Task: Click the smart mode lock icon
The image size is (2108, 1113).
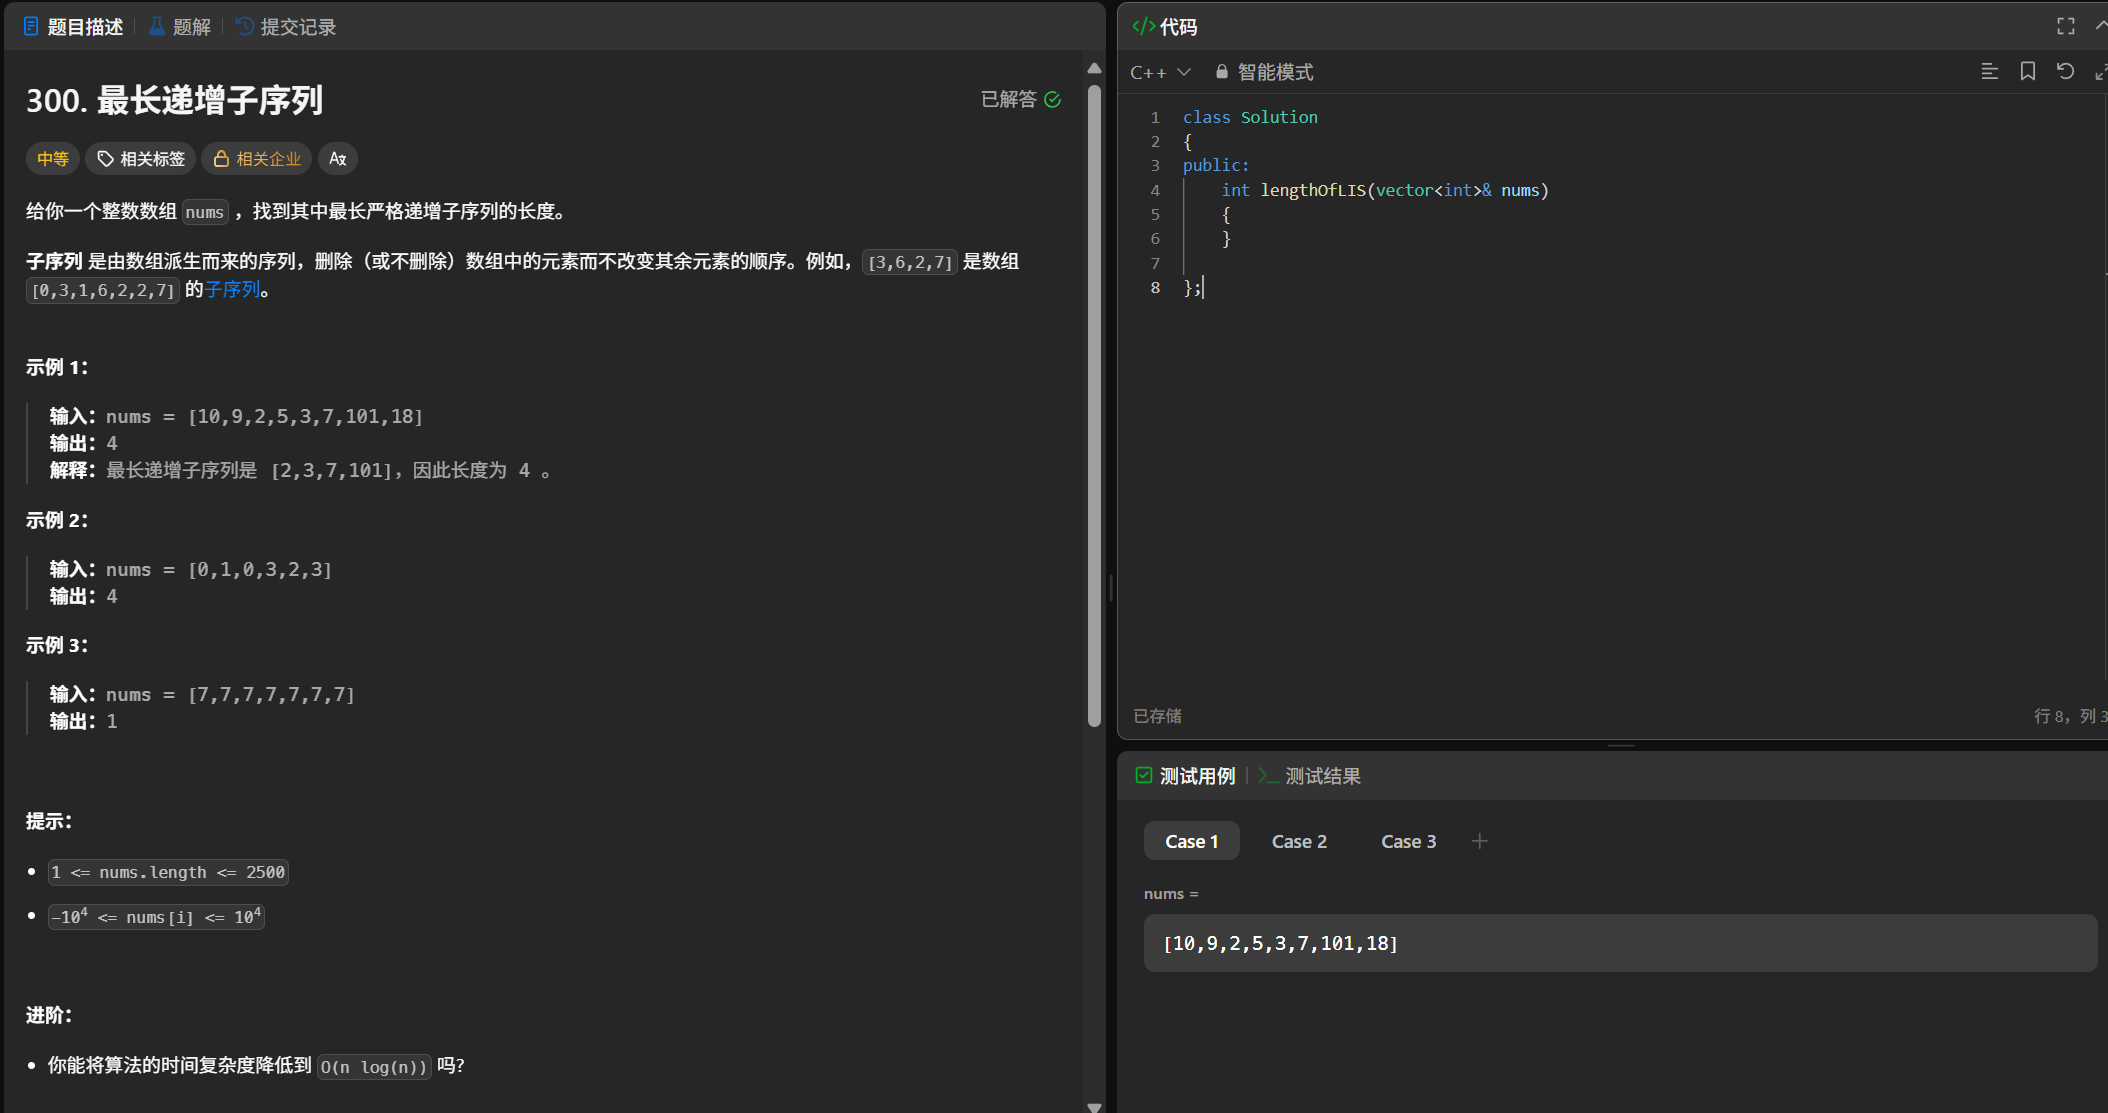Action: 1221,72
